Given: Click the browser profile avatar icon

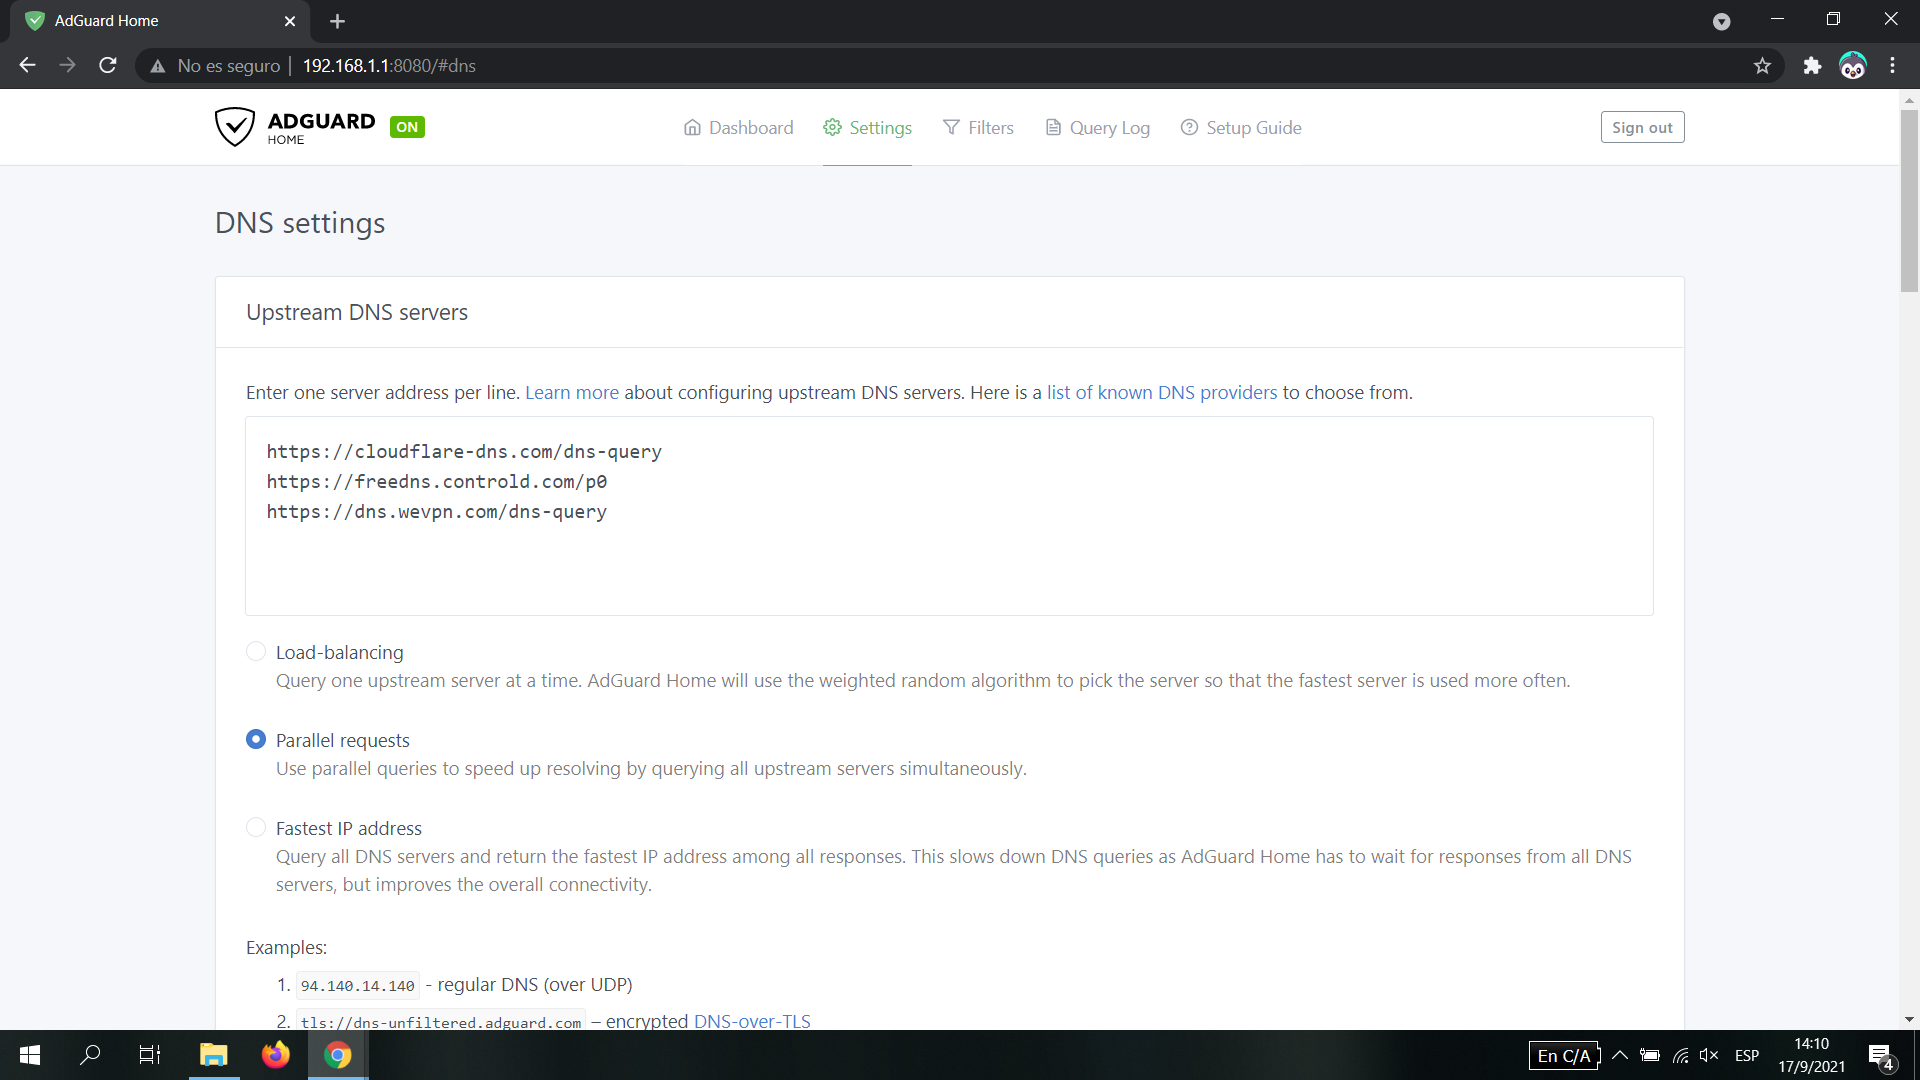Looking at the screenshot, I should pyautogui.click(x=1852, y=66).
